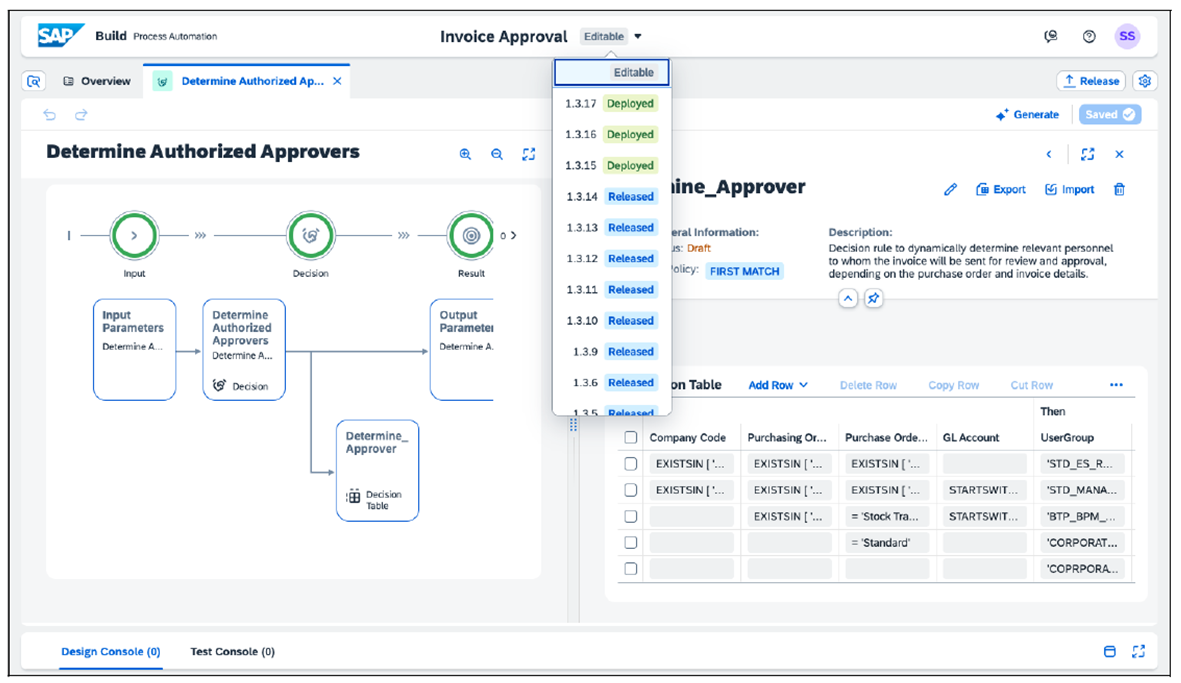
Task: Open the Add Row dropdown
Action: pos(777,385)
